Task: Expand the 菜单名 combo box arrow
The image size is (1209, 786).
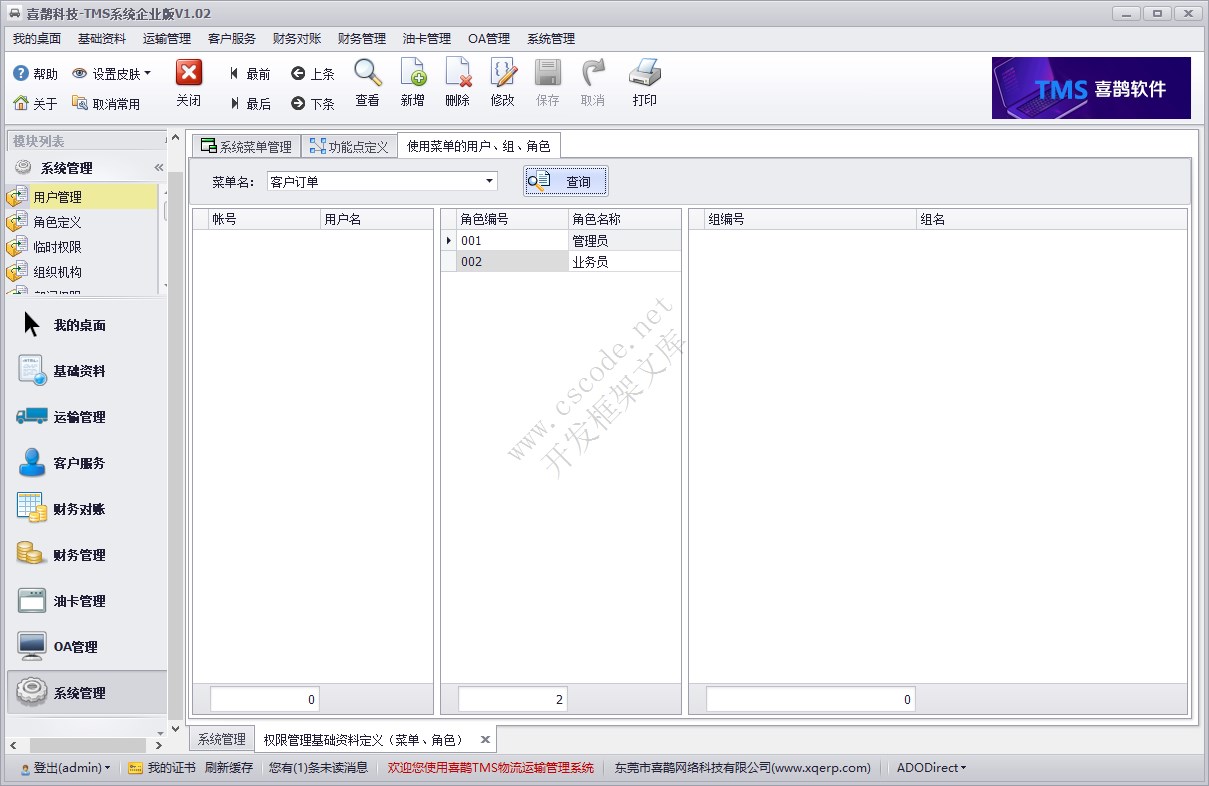Action: pyautogui.click(x=490, y=181)
